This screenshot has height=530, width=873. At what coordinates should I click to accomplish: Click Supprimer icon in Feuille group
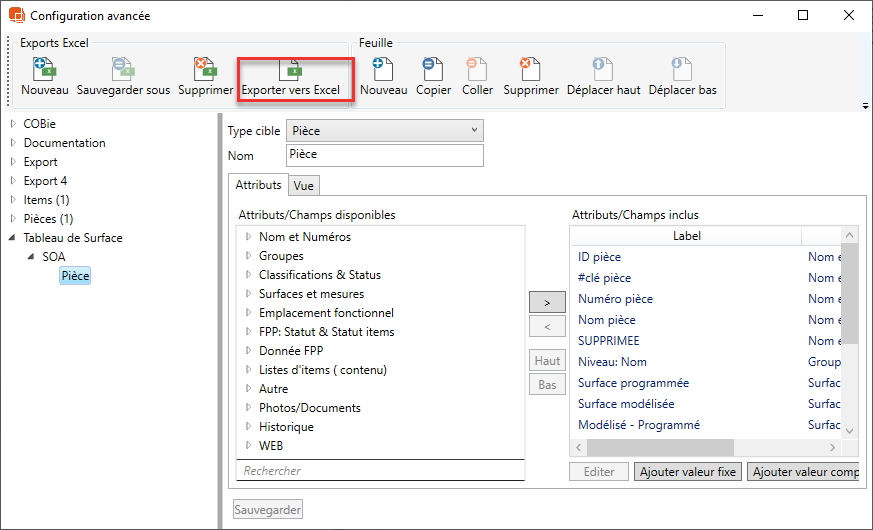tap(530, 69)
